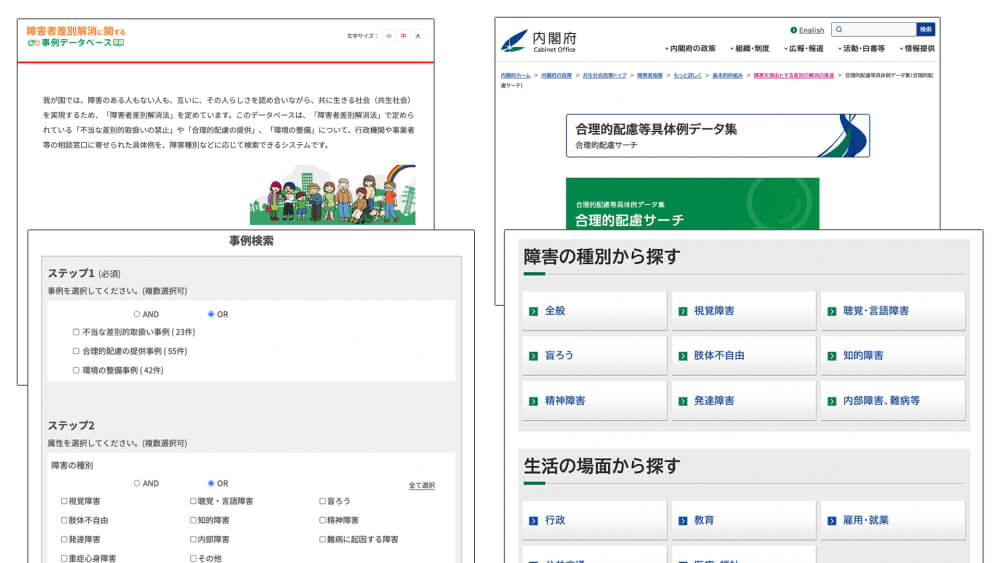1000x563 pixels.
Task: Set text size to 大
Action: click(x=418, y=36)
